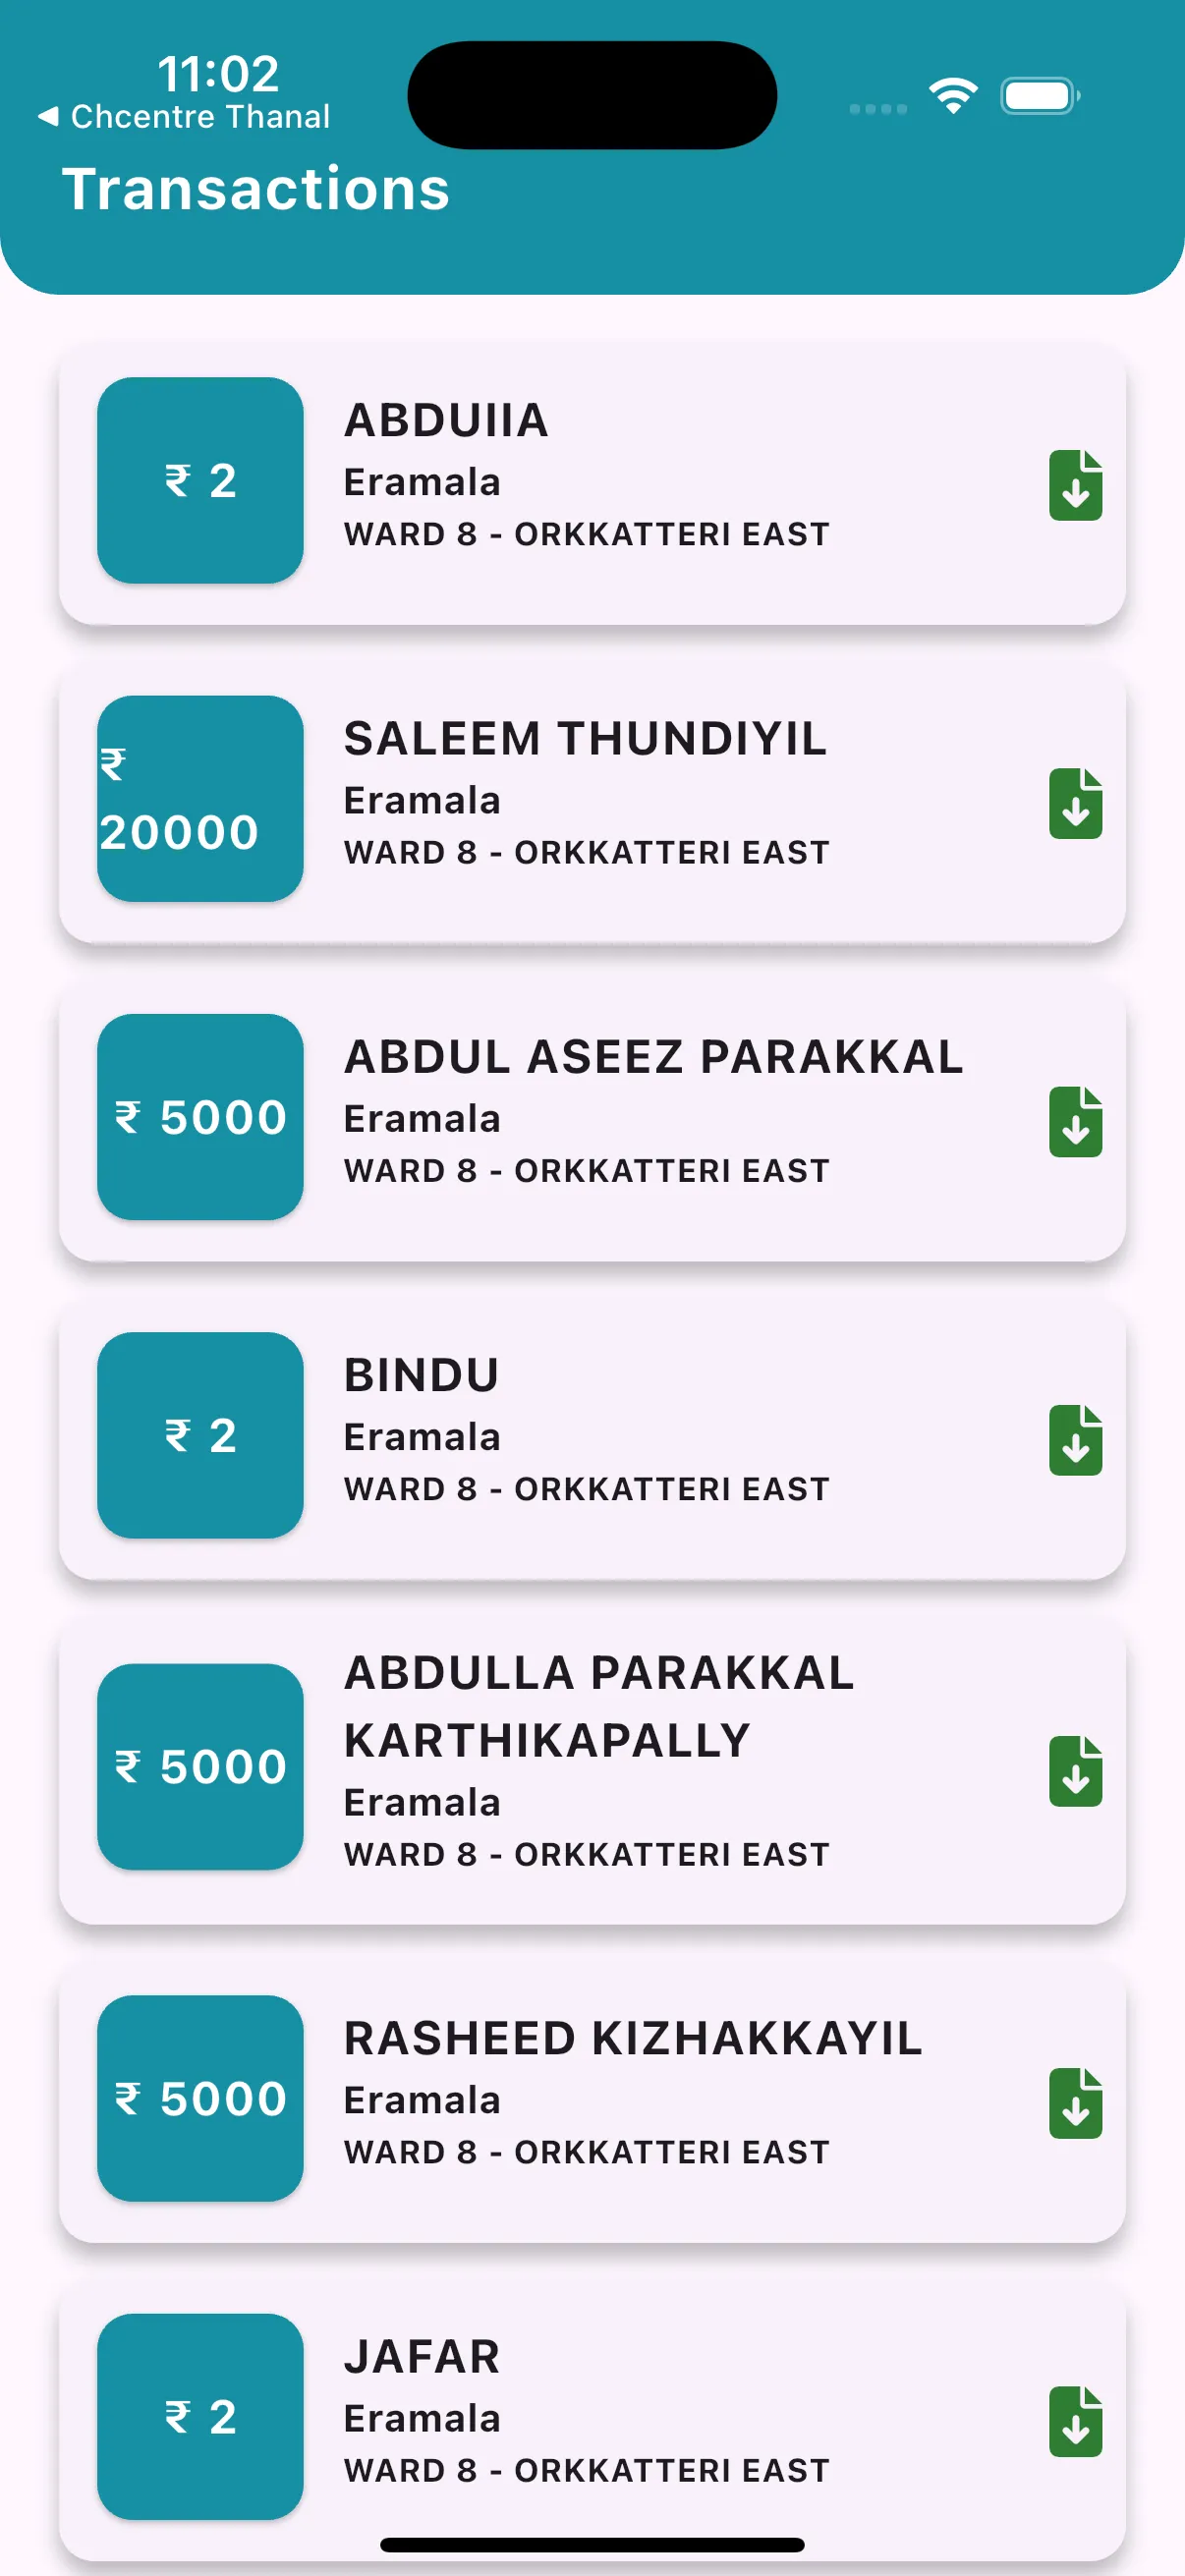This screenshot has height=2576, width=1185.
Task: Tap the battery status indicator
Action: (1040, 96)
